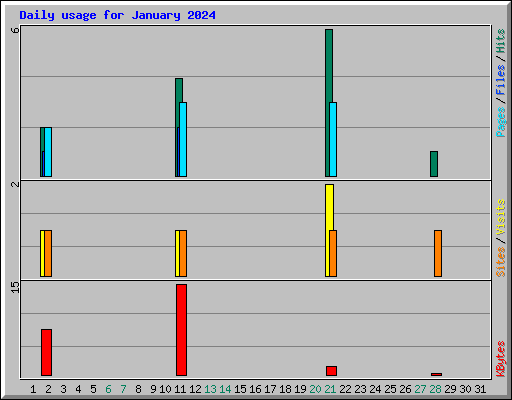Click the 'Sites' legend label
Viewport: 512px width, 400px height.
(501, 262)
